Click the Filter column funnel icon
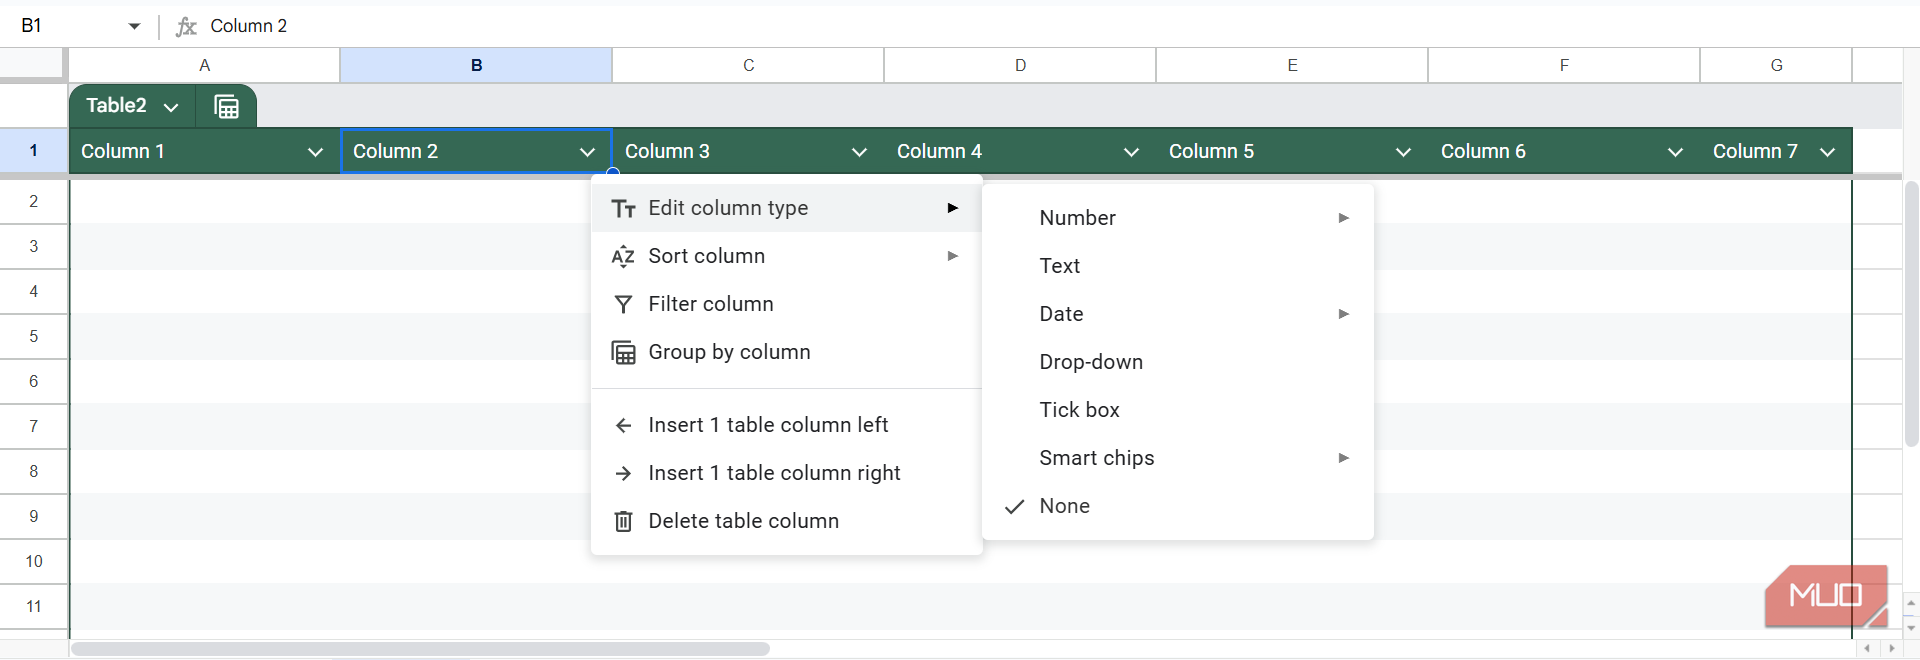Screen dimensions: 1920x660 pyautogui.click(x=623, y=304)
